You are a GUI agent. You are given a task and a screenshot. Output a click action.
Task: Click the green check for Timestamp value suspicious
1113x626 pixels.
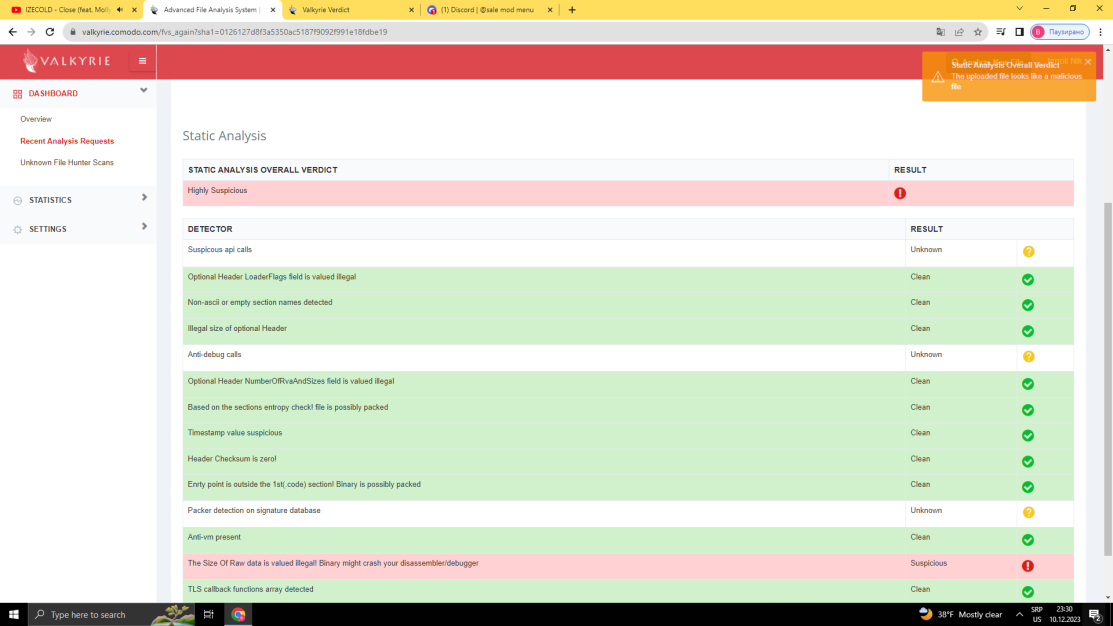point(1028,436)
